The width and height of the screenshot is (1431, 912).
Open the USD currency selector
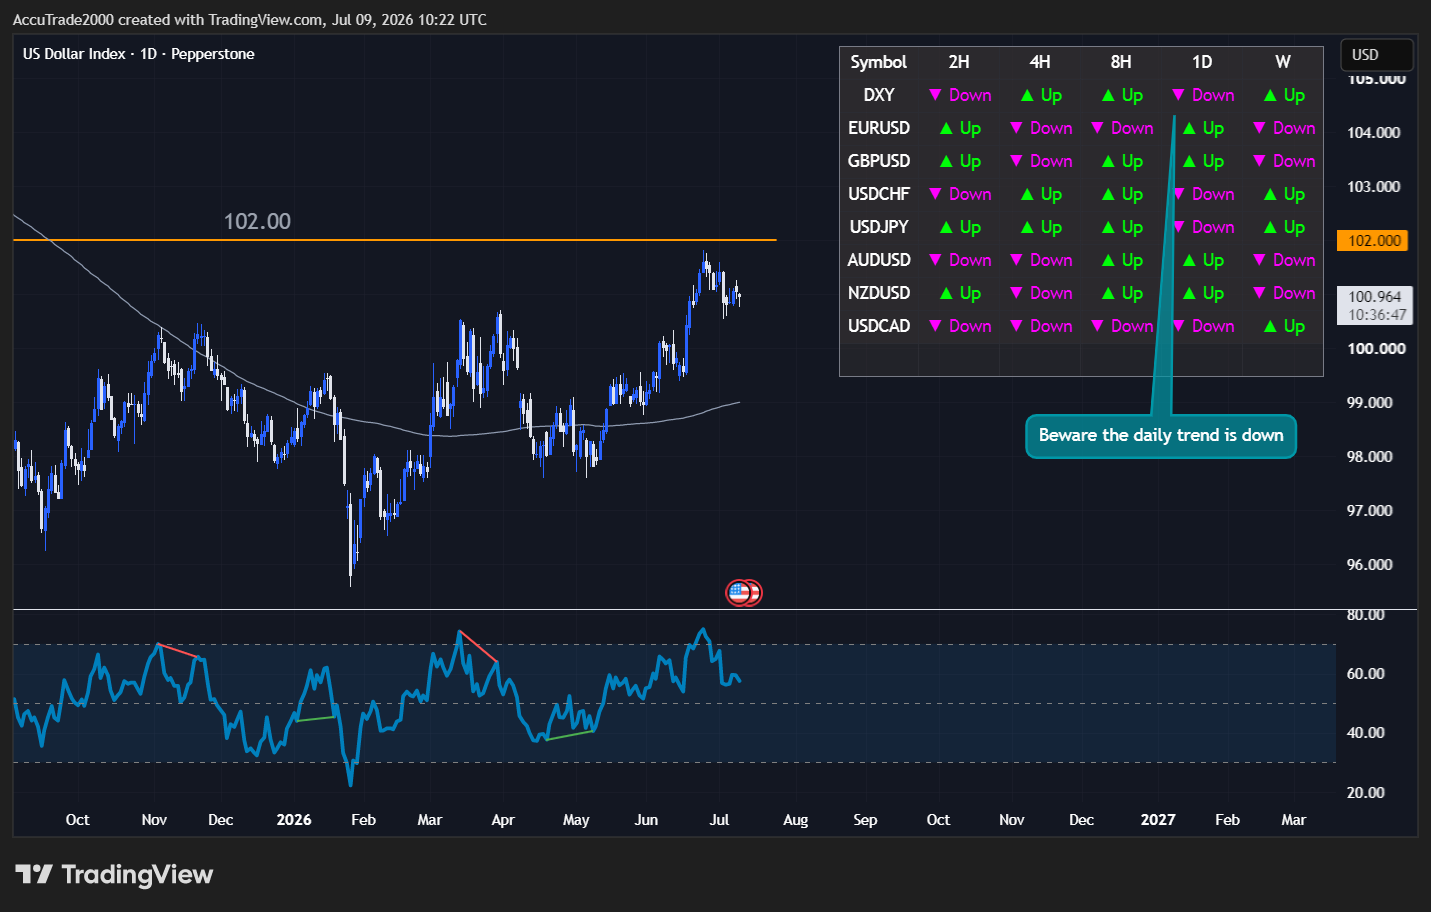click(1376, 55)
